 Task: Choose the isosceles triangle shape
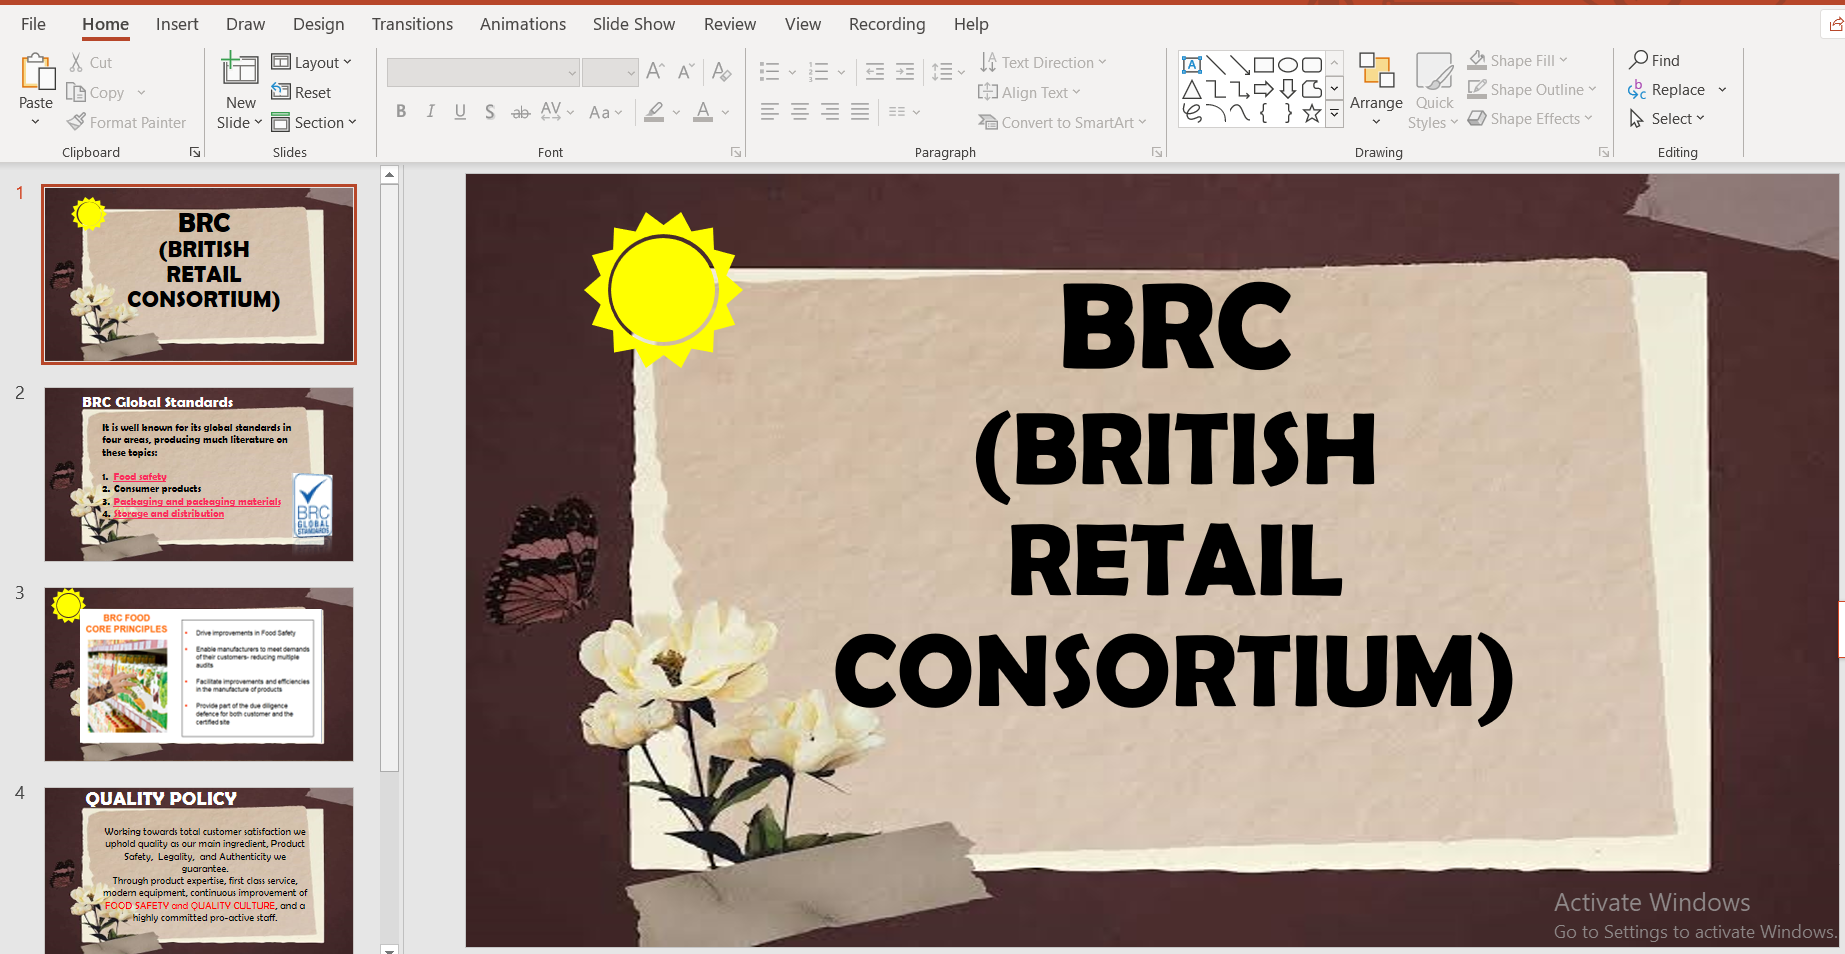1192,90
